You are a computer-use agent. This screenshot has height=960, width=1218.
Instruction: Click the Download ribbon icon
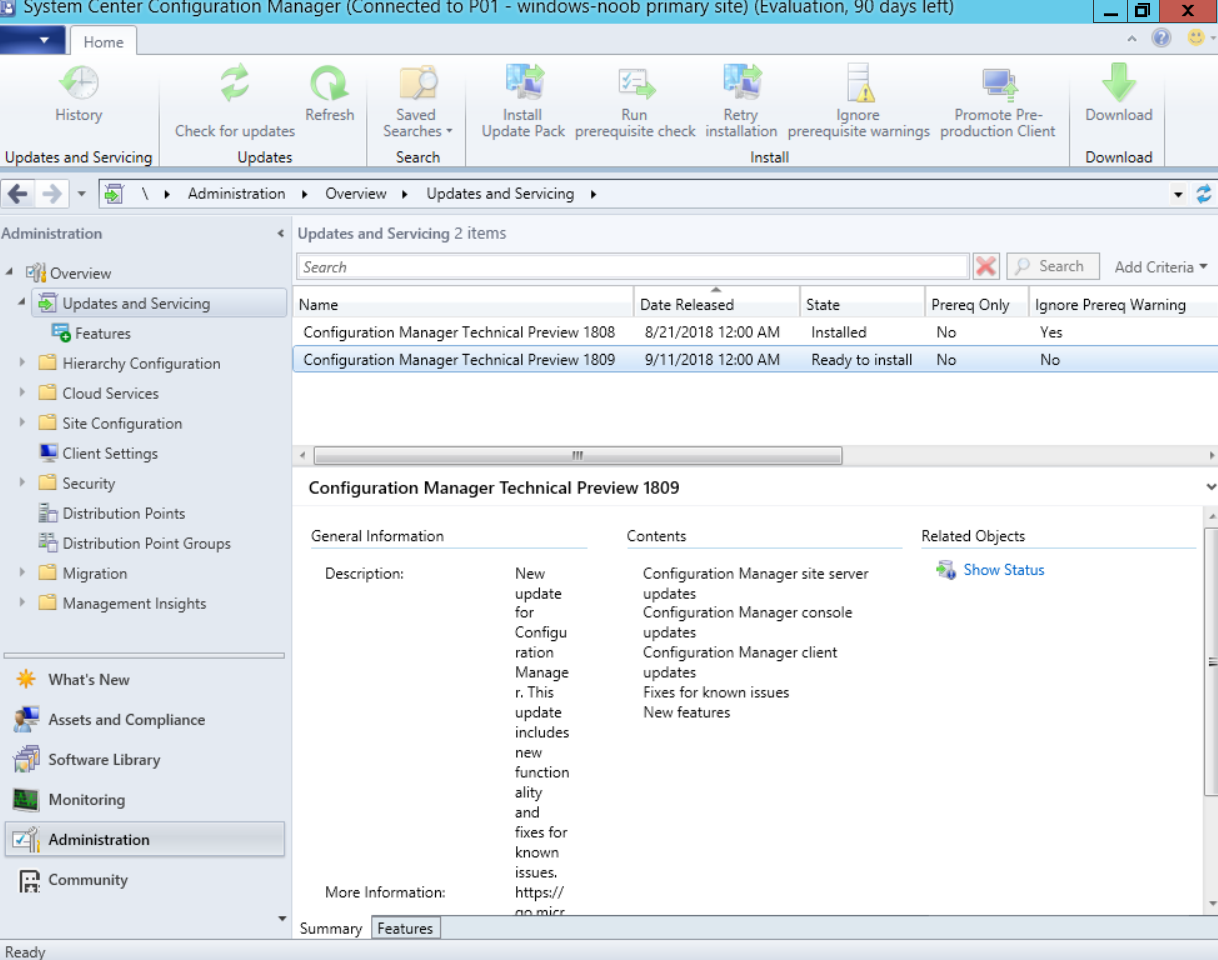coord(1119,83)
